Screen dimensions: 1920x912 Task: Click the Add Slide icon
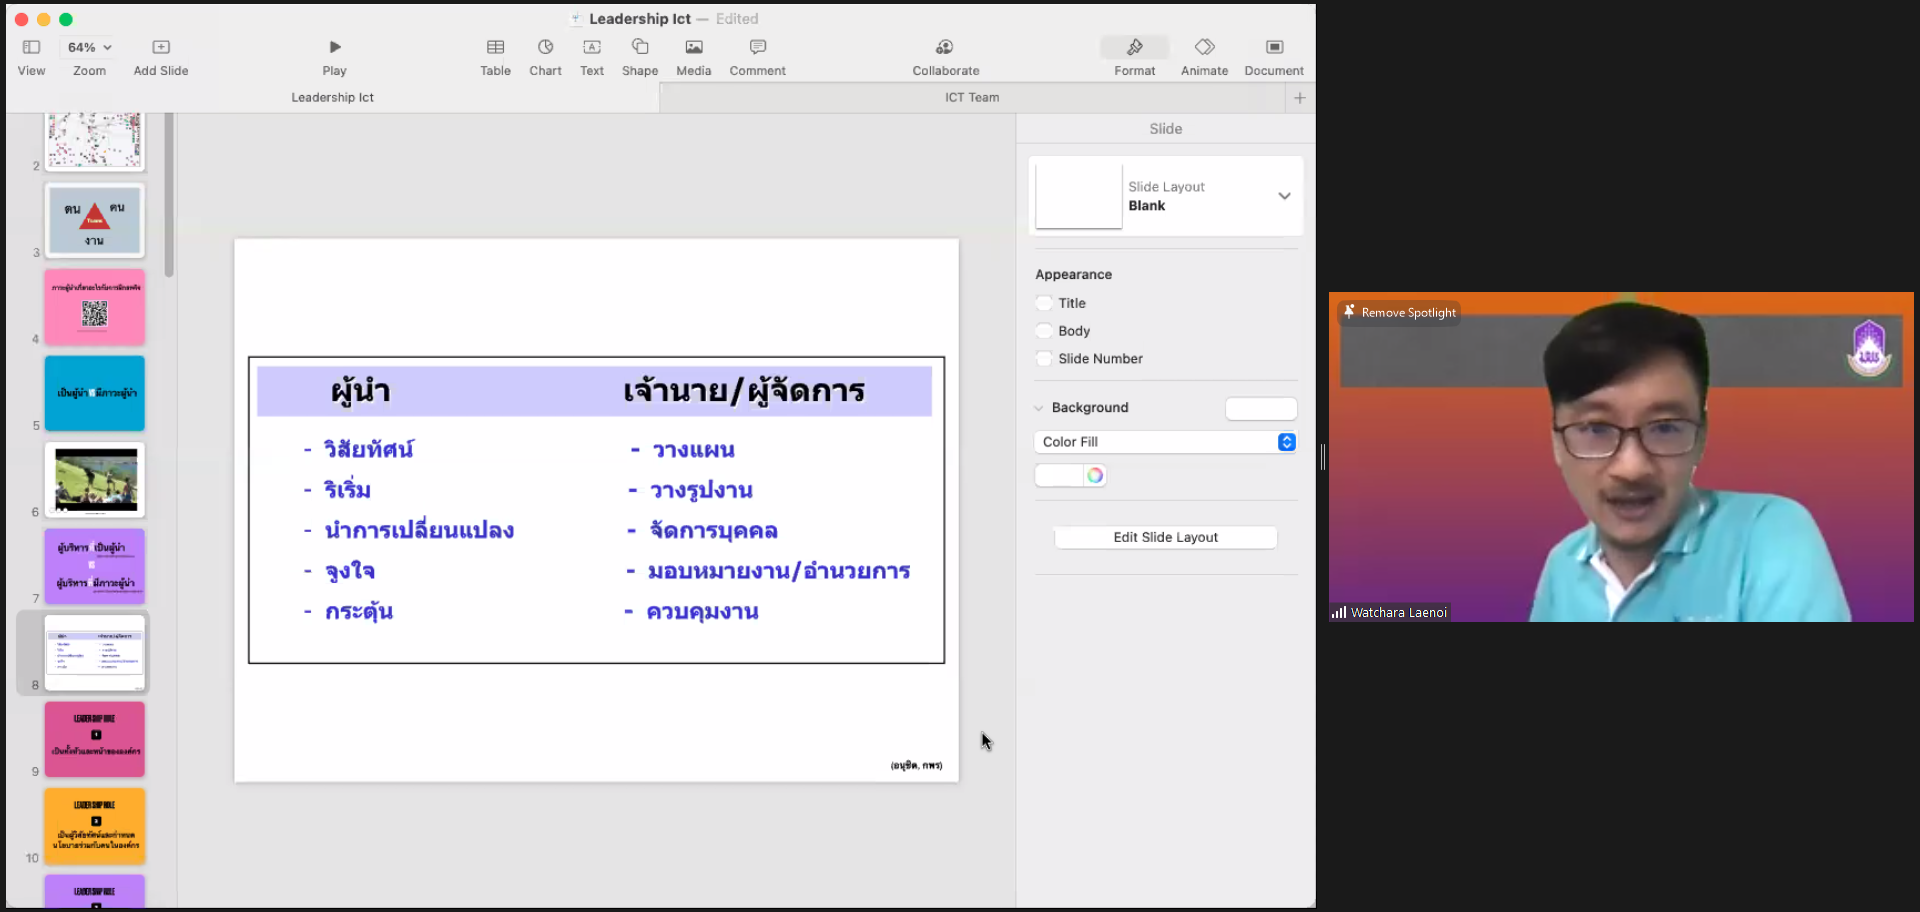click(161, 47)
